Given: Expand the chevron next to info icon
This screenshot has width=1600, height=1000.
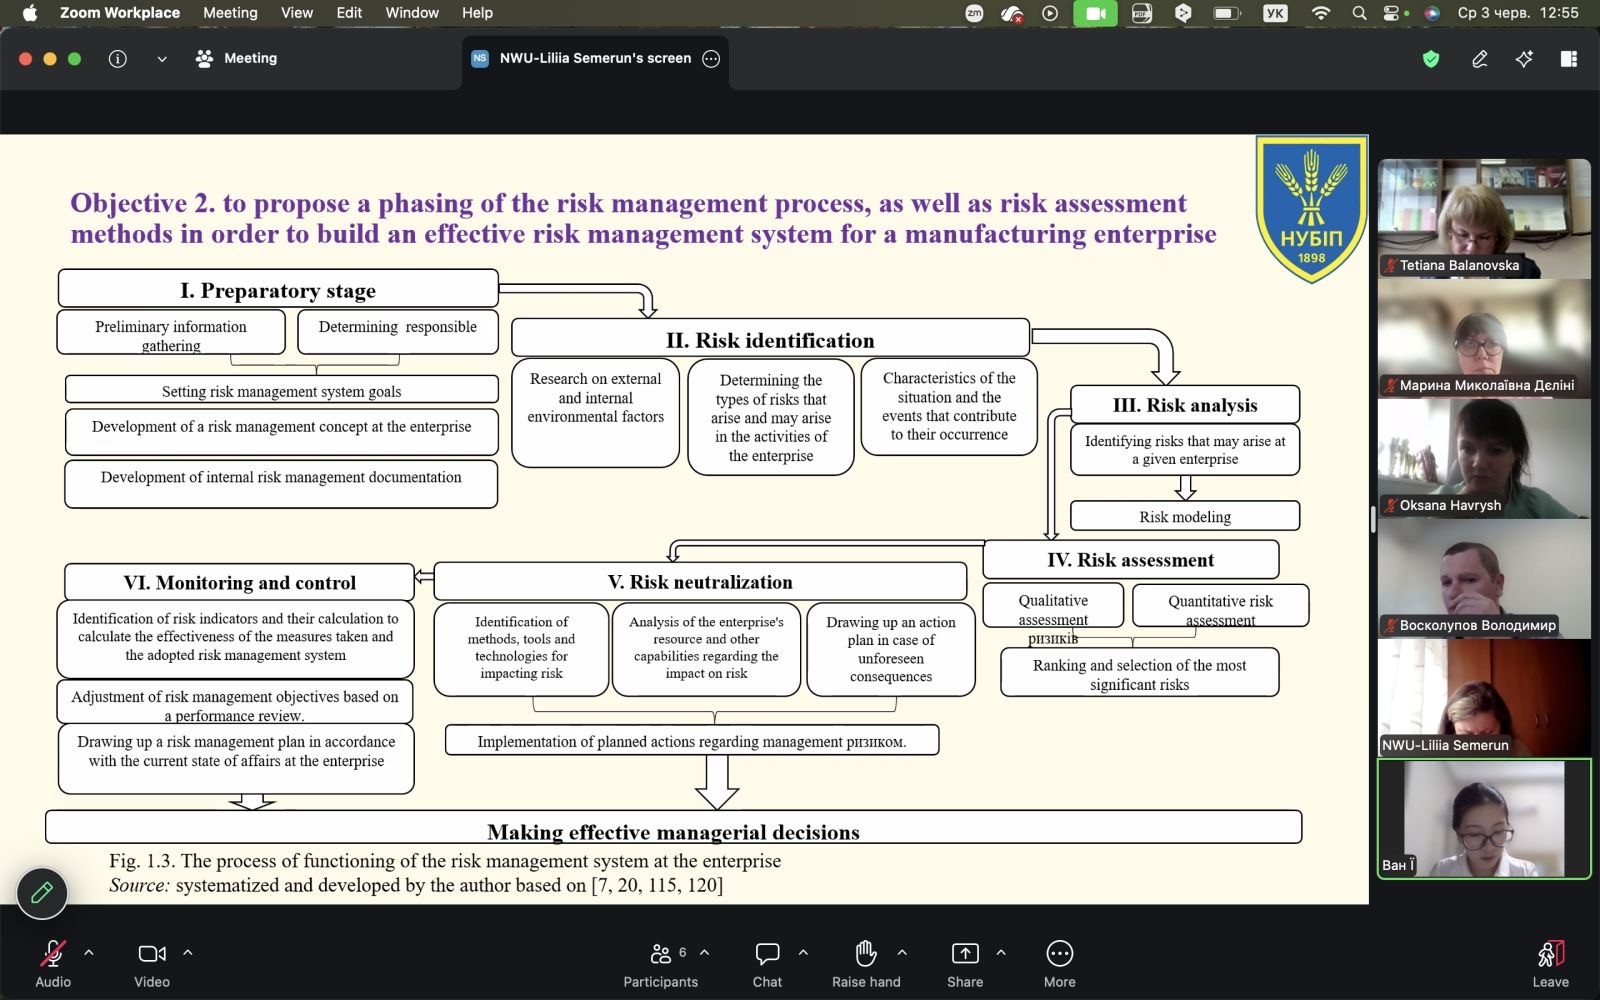Looking at the screenshot, I should point(162,59).
